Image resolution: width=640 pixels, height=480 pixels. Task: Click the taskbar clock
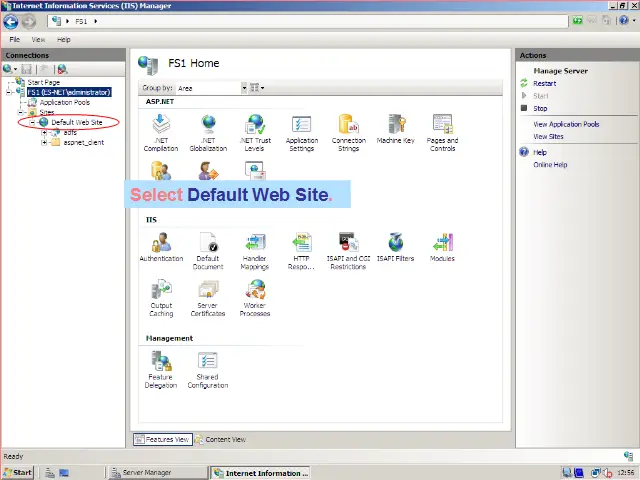[625, 473]
